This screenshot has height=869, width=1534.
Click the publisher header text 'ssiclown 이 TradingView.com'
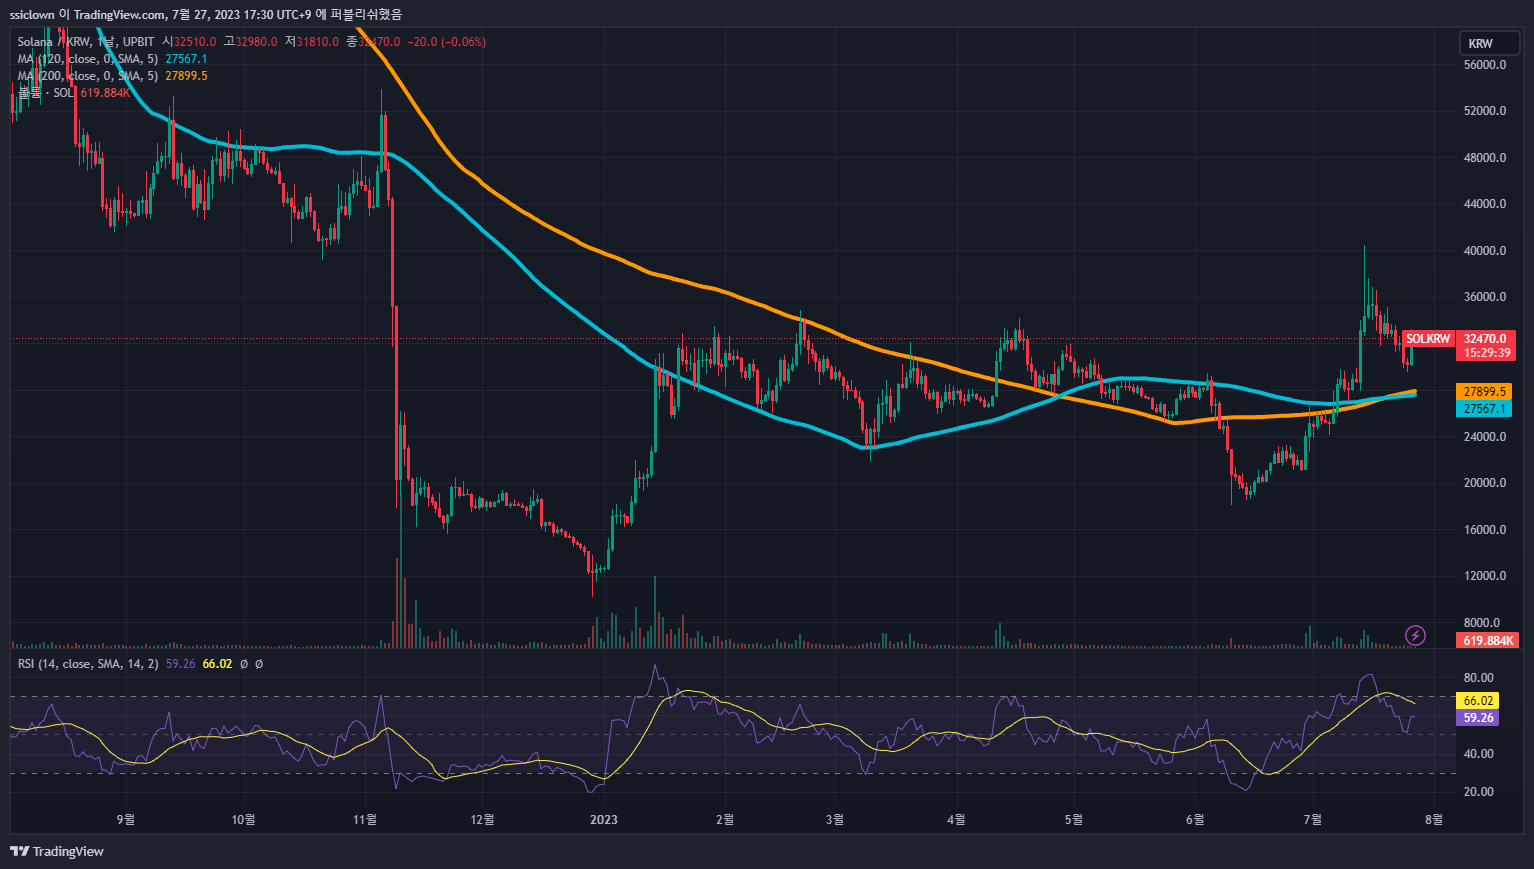point(87,15)
